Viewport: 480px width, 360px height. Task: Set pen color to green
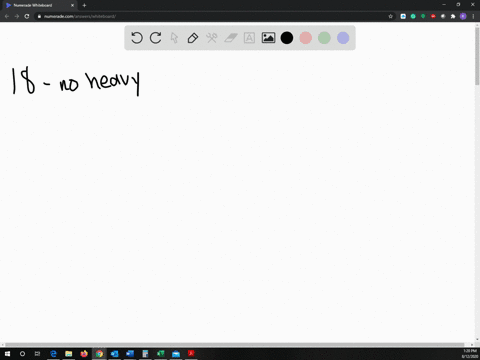point(324,38)
